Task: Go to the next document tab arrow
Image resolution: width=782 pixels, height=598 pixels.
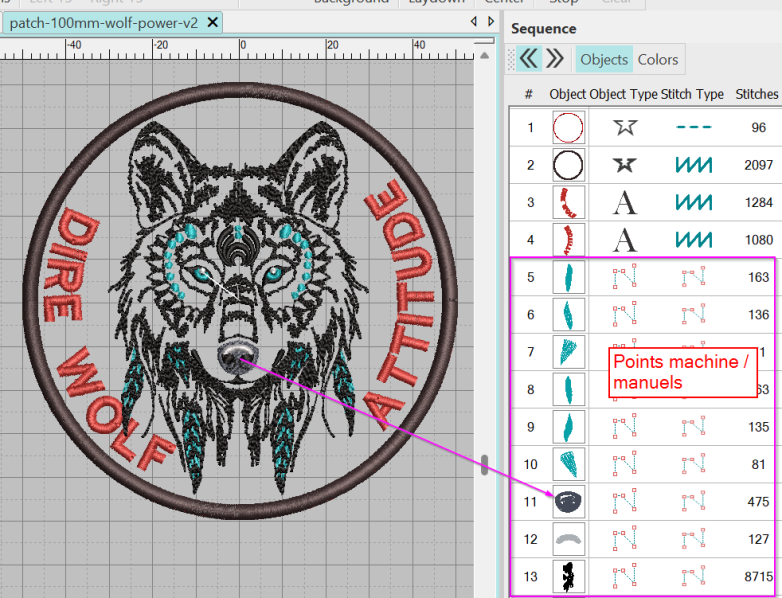Action: tap(491, 21)
